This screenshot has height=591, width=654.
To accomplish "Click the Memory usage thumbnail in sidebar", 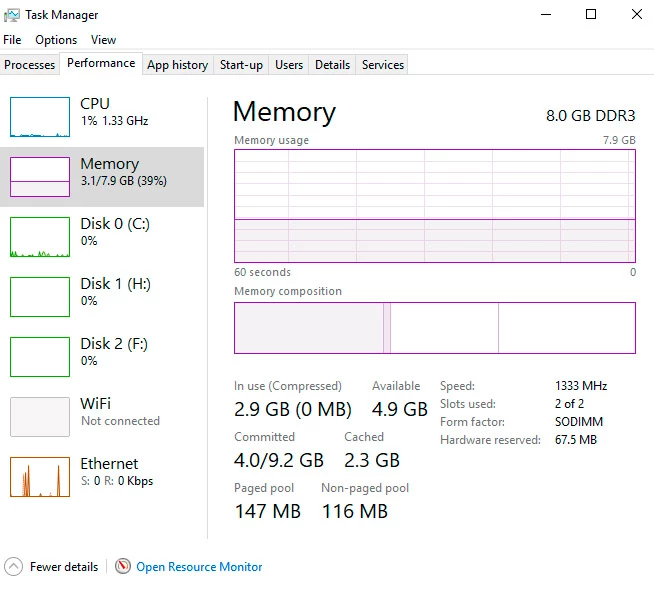I will (x=40, y=177).
